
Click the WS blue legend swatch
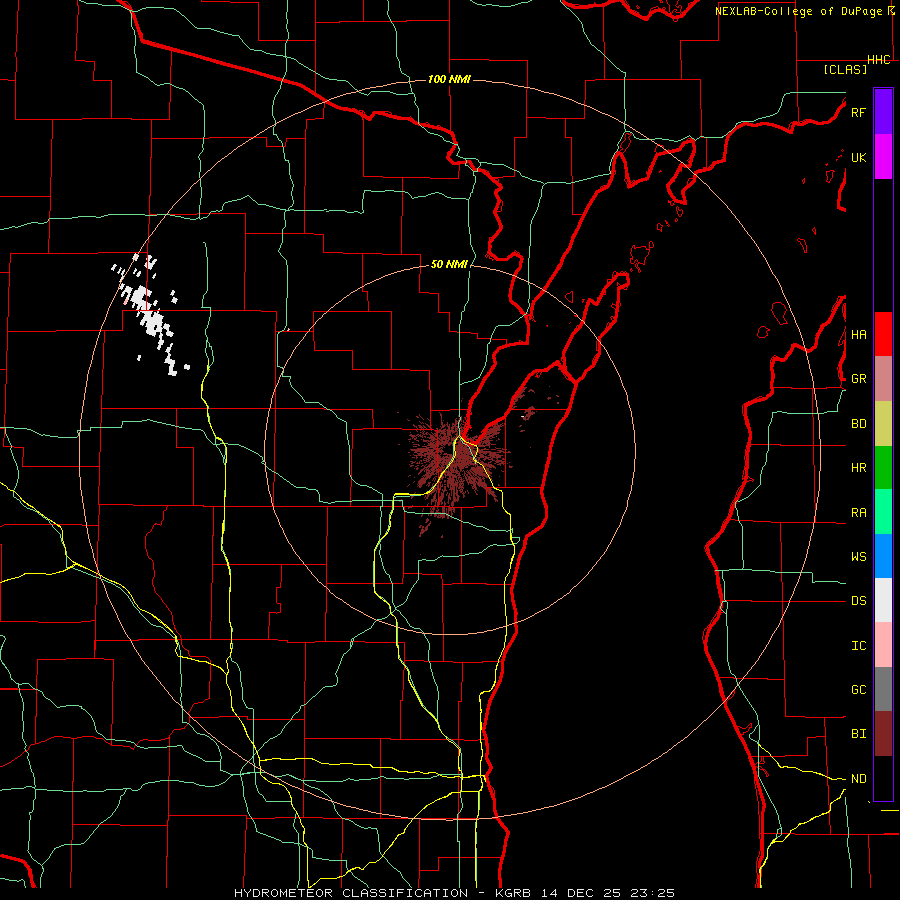pyautogui.click(x=883, y=556)
